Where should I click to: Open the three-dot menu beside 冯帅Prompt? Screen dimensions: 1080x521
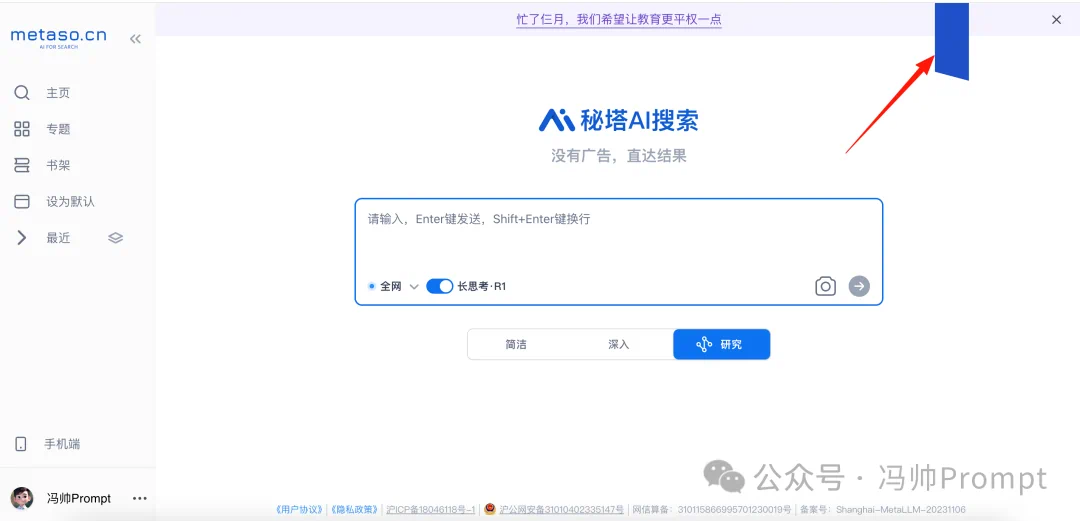coord(140,498)
